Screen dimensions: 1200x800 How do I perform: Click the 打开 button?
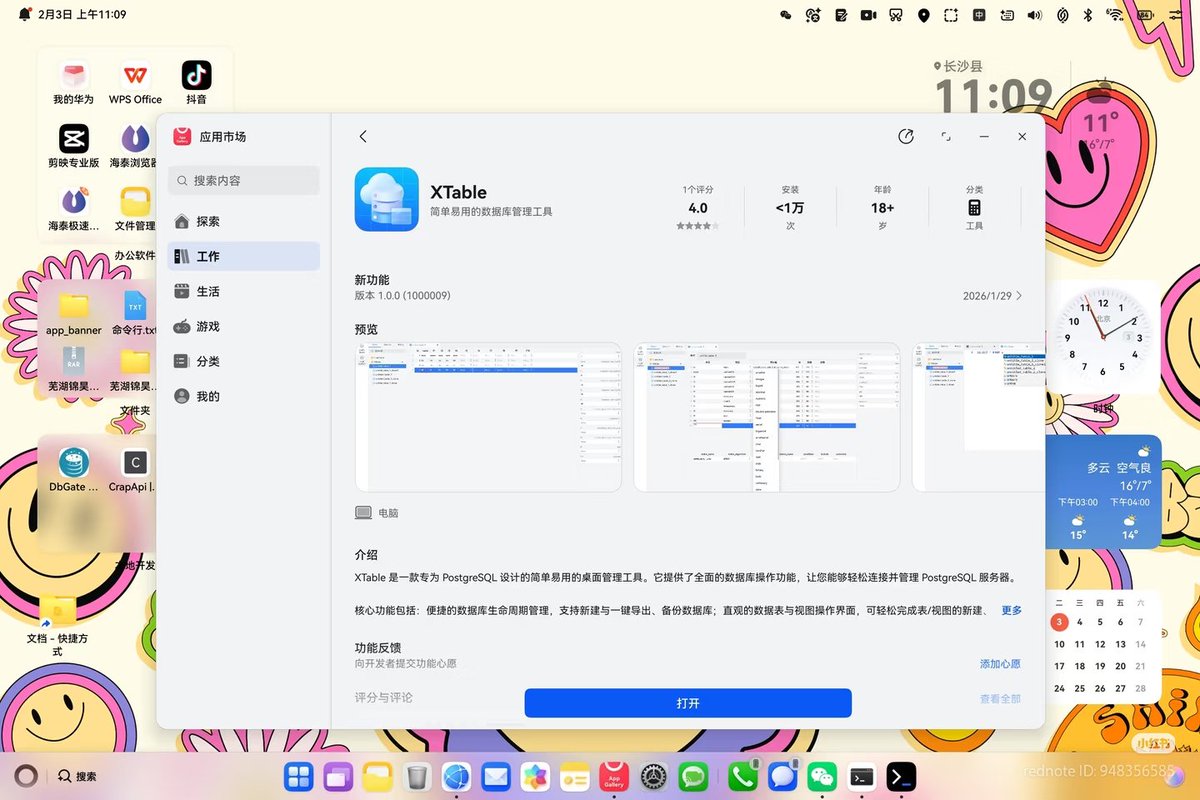(688, 703)
